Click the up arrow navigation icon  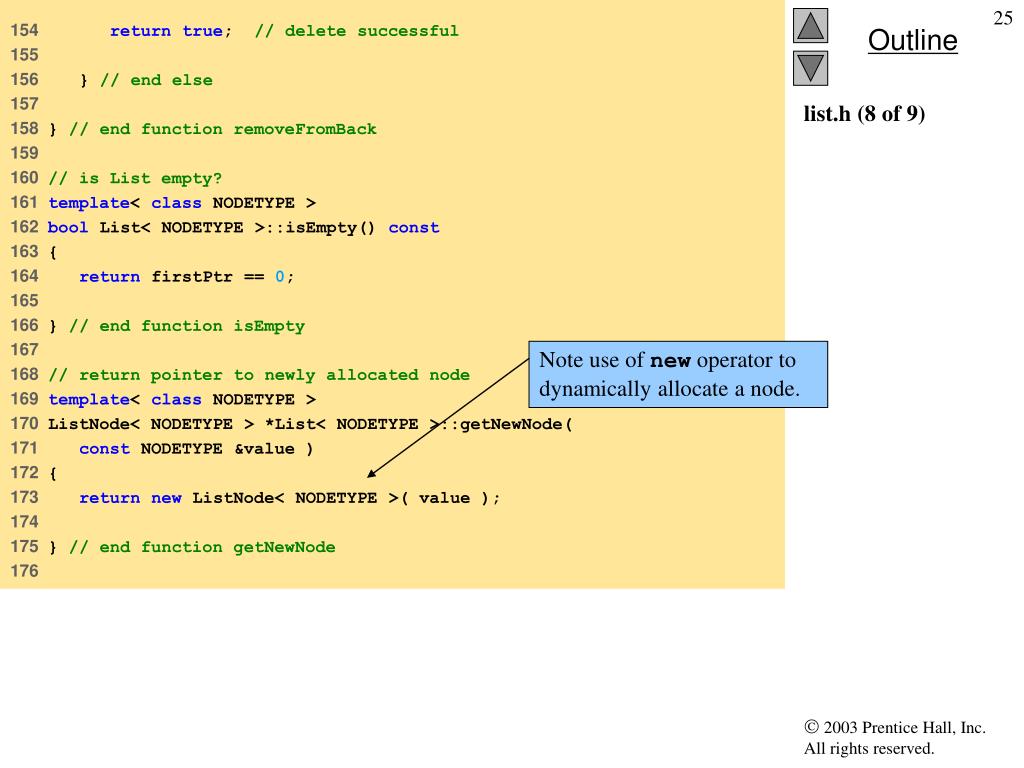[810, 25]
